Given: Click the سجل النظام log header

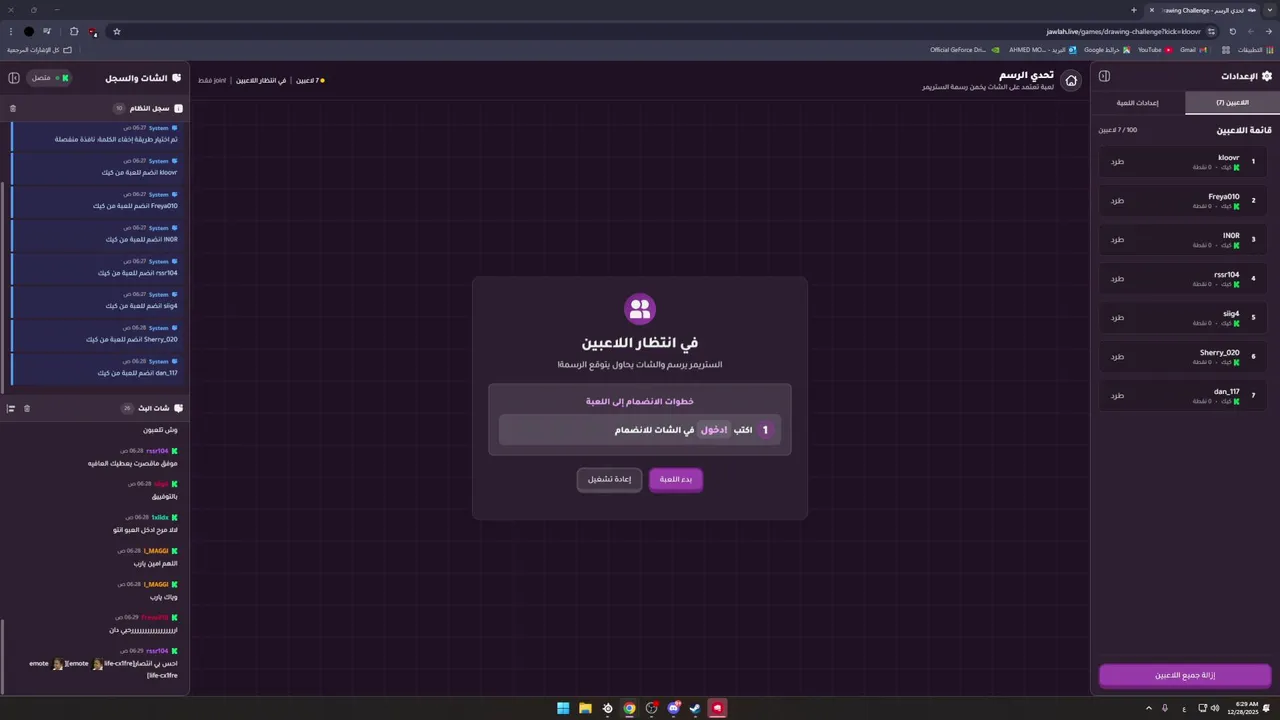Looking at the screenshot, I should pos(150,108).
